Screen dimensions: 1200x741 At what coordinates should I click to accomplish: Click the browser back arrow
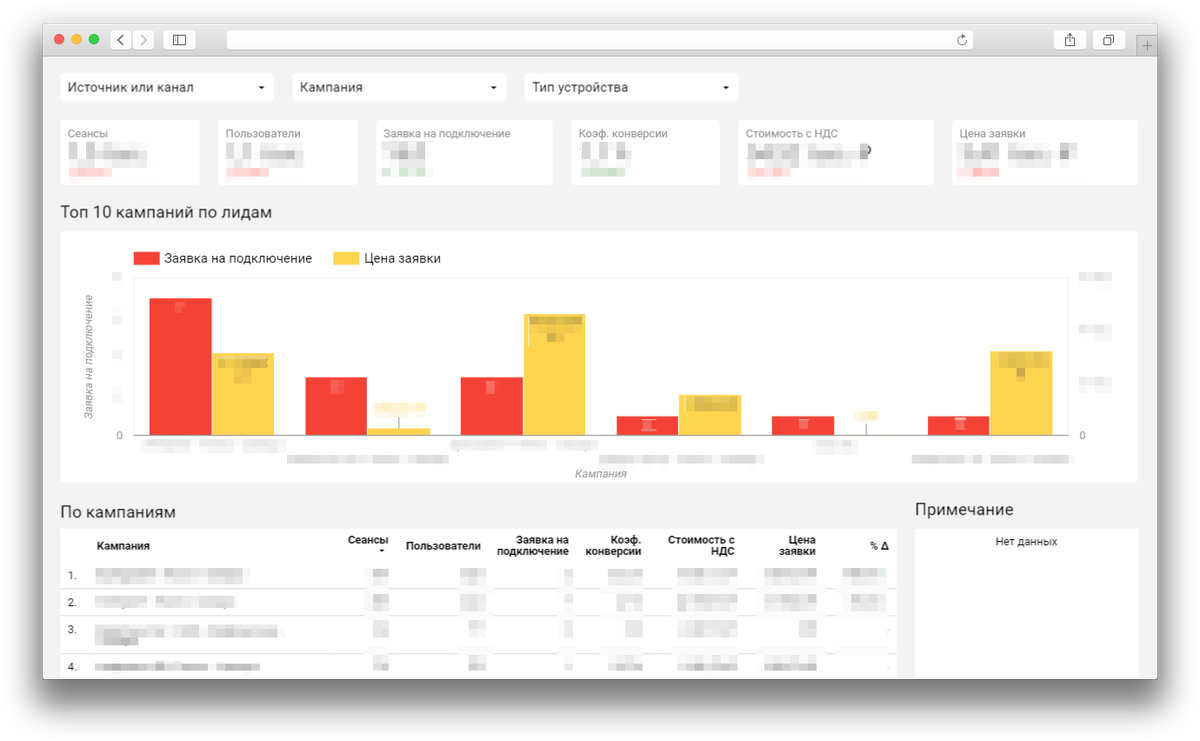120,39
